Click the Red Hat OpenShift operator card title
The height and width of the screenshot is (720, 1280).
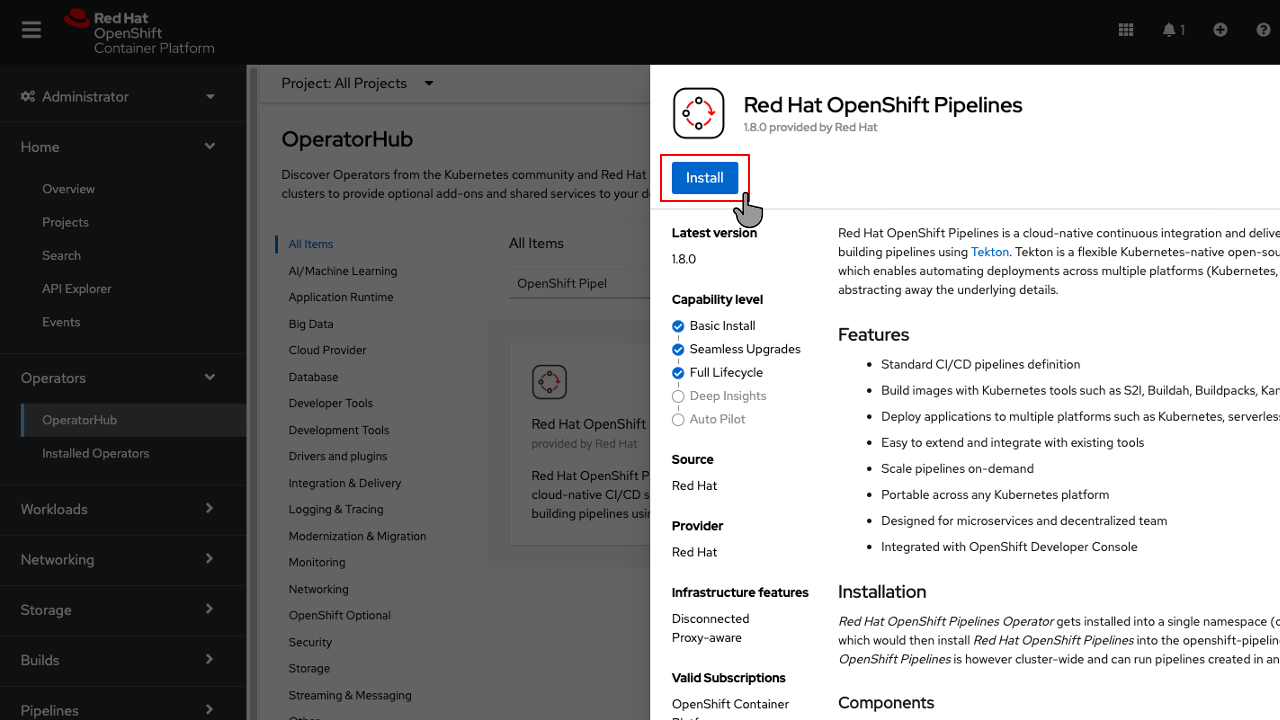point(589,424)
